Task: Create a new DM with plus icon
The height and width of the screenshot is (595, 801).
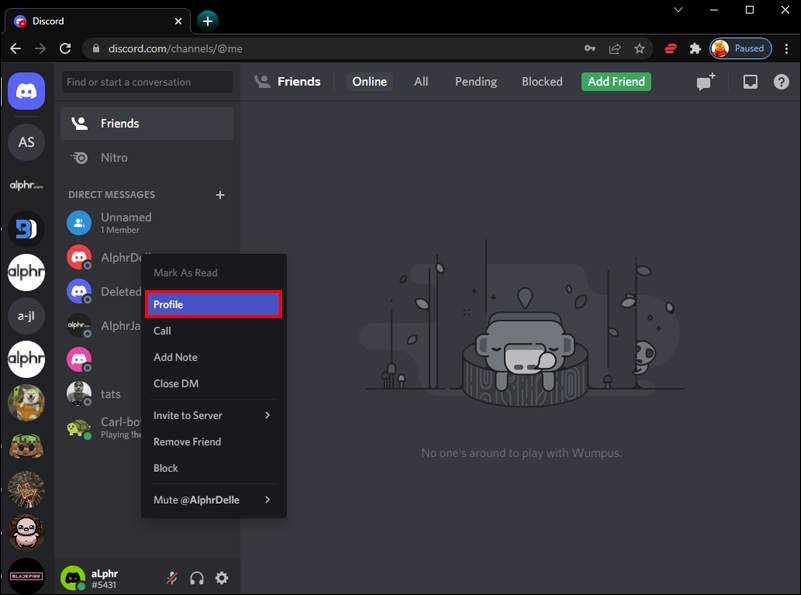Action: click(220, 195)
